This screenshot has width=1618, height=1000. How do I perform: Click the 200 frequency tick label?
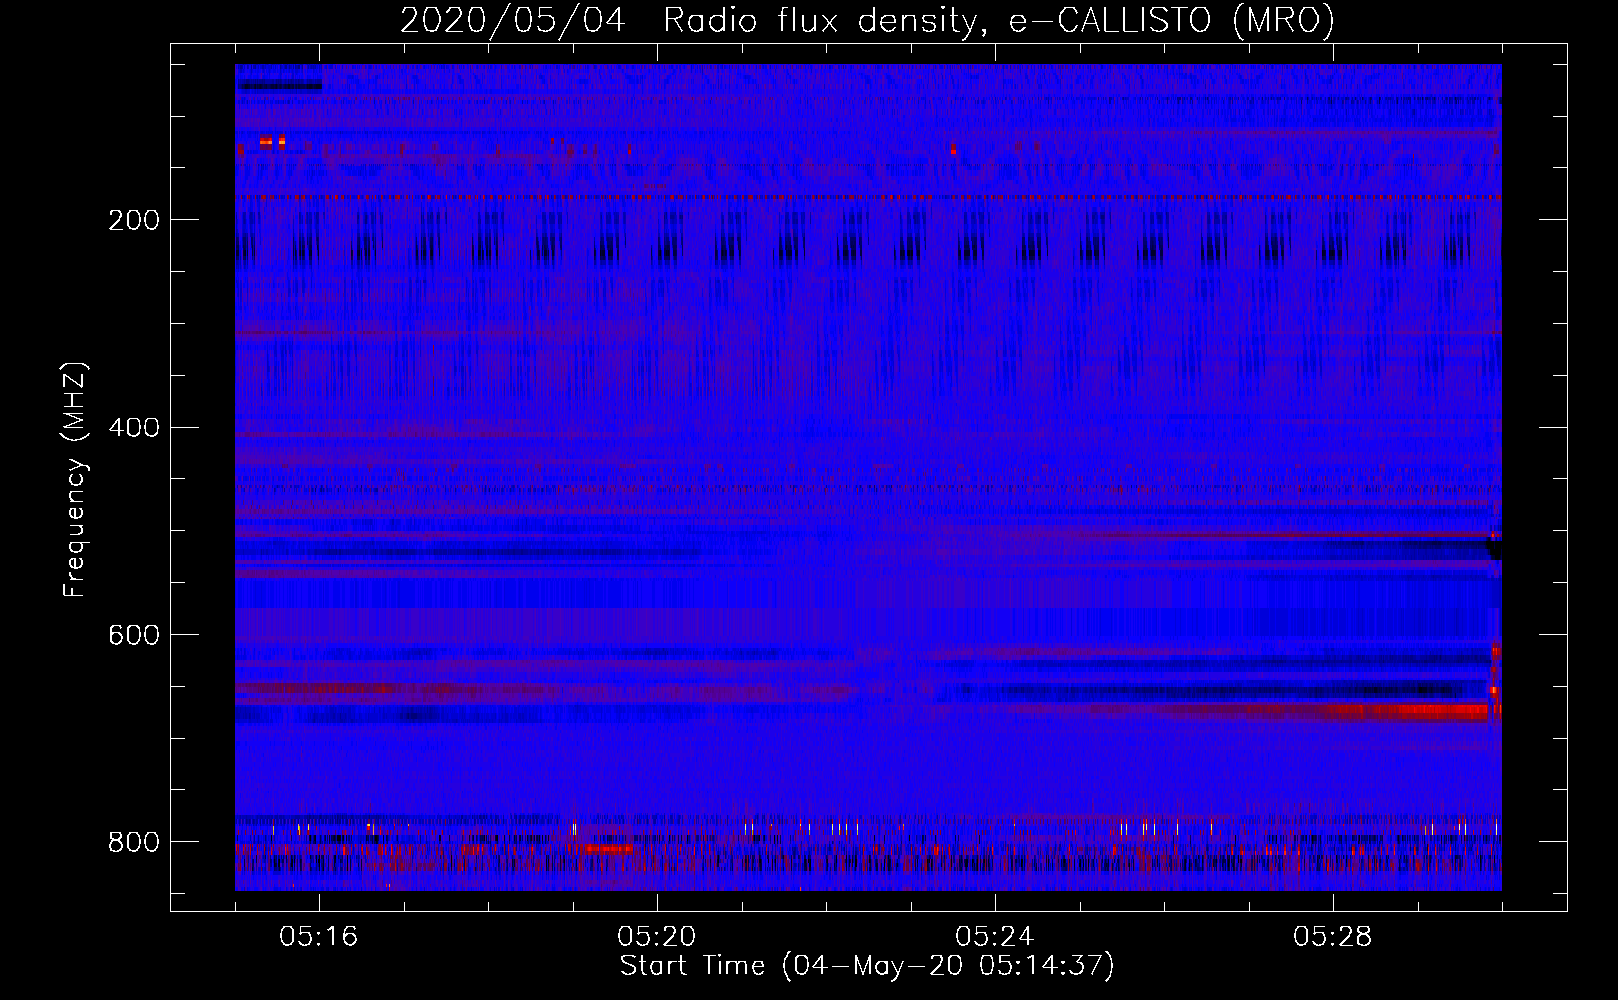pos(133,220)
